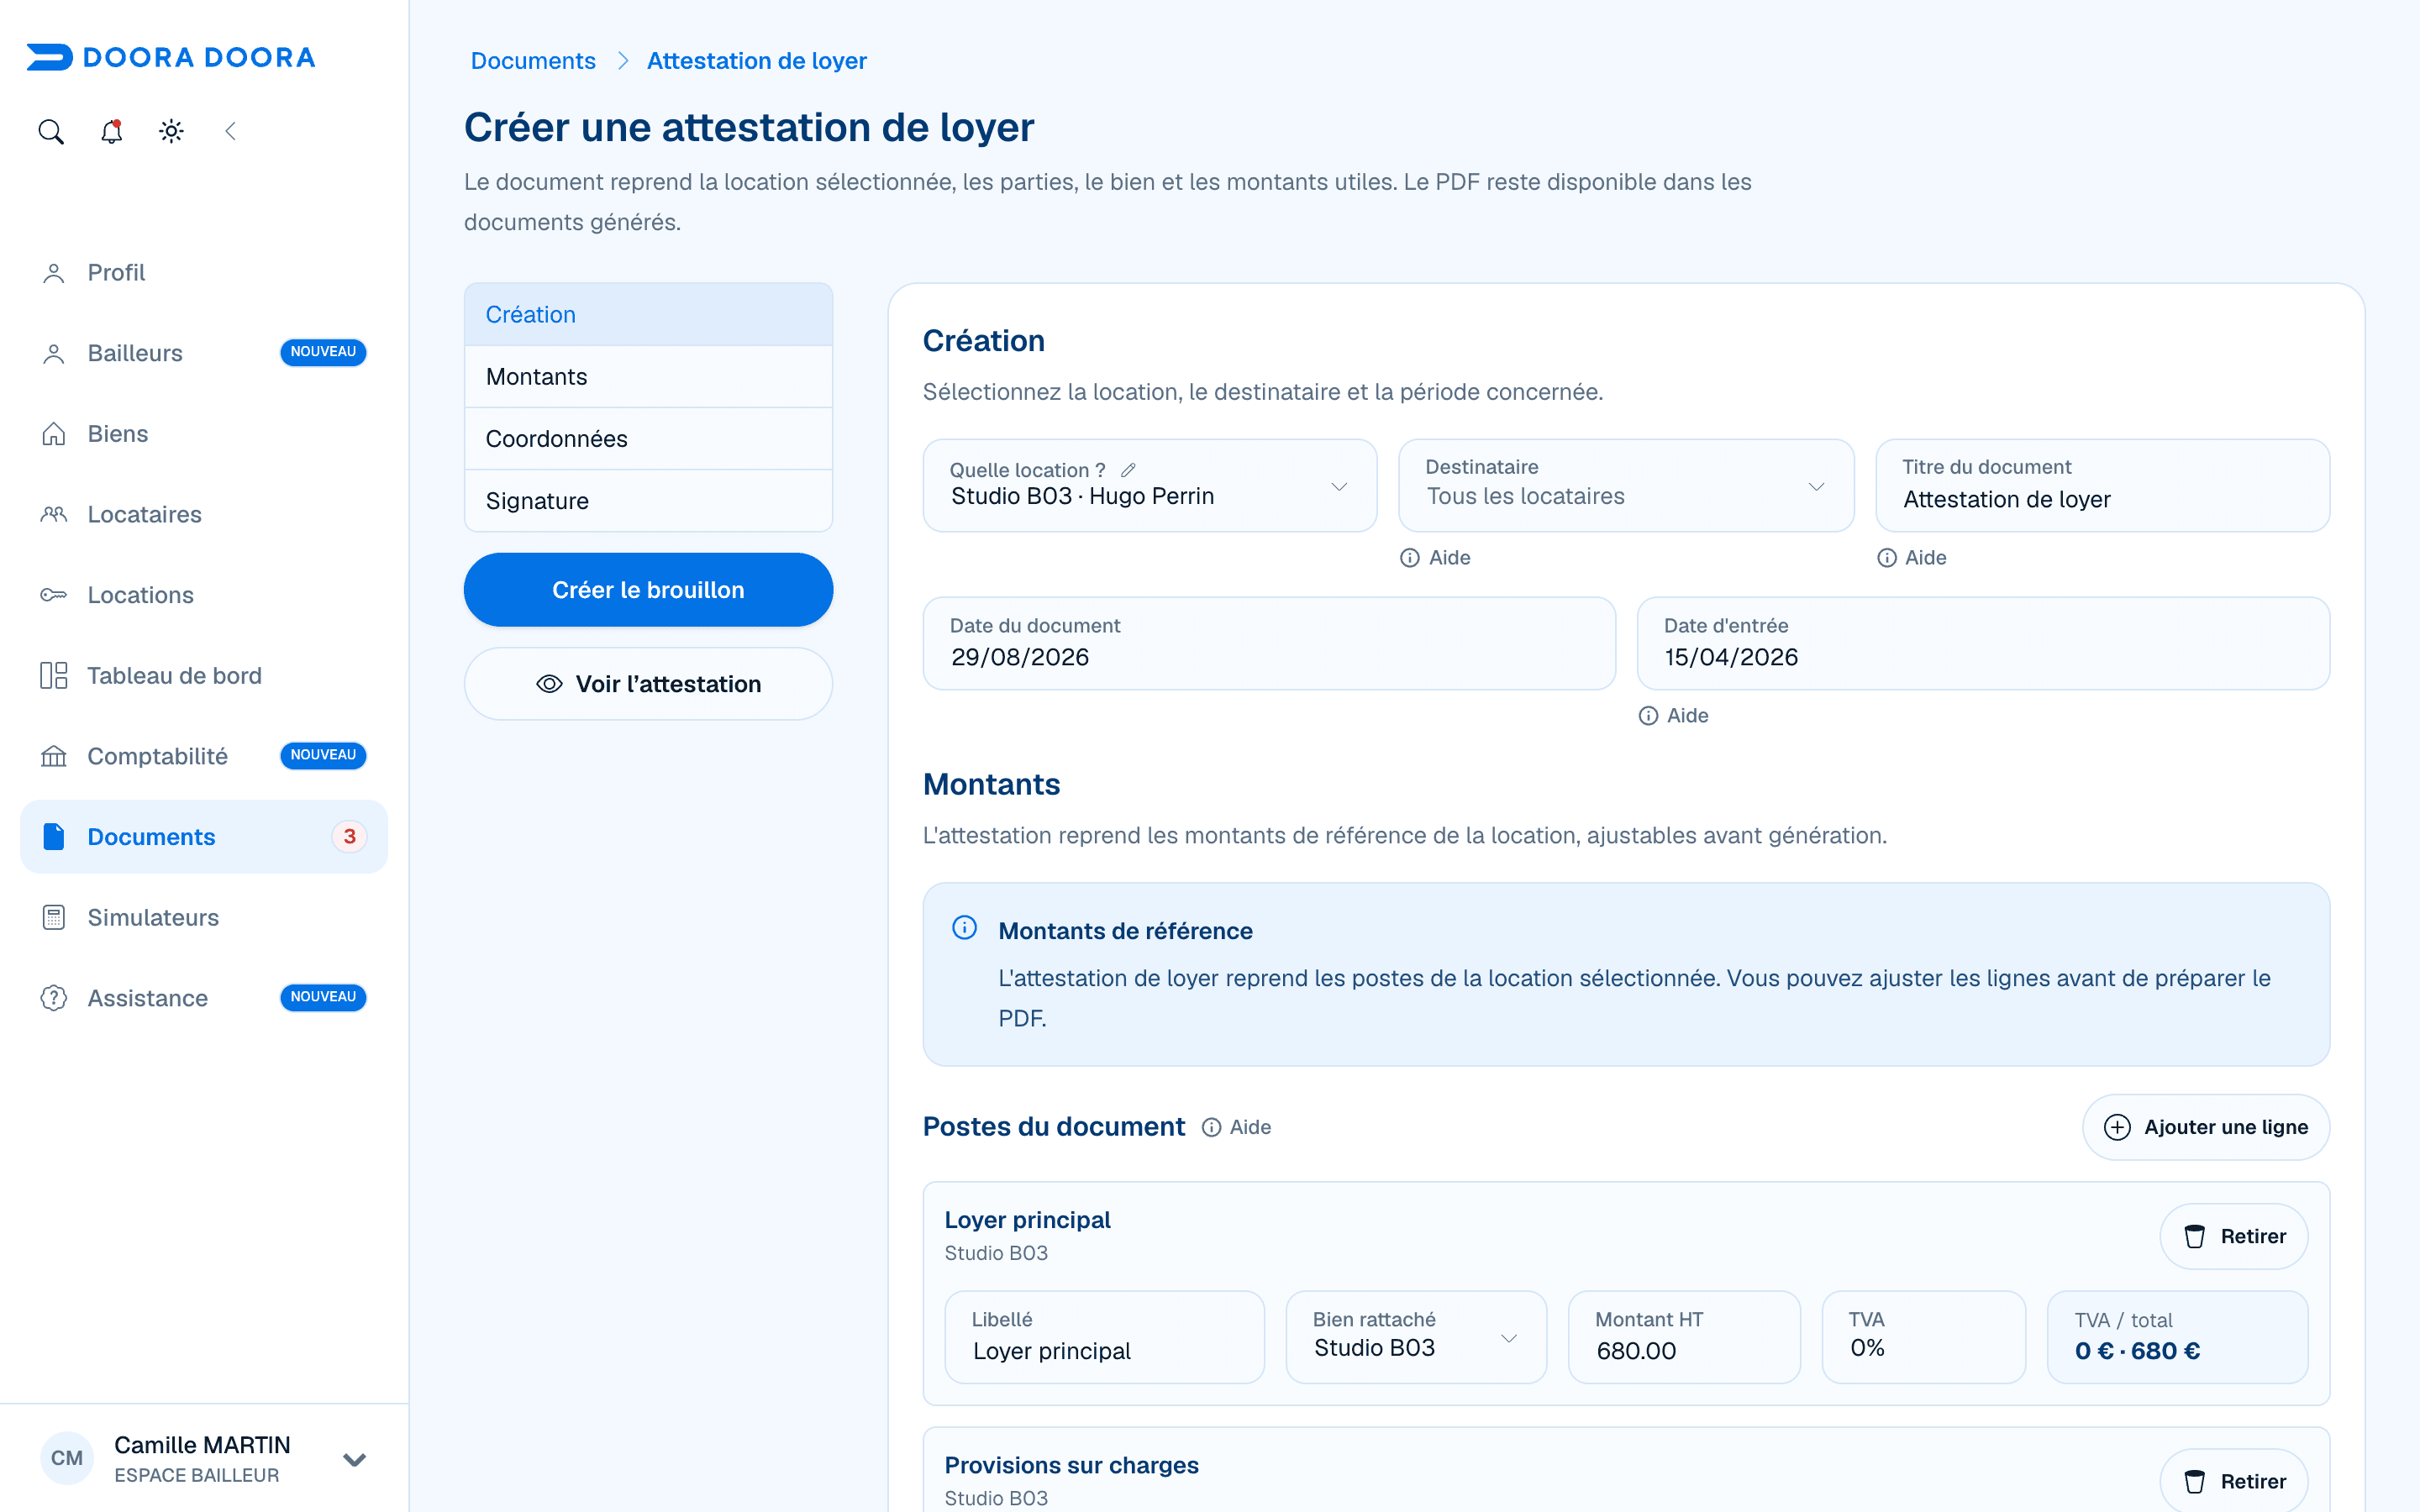The width and height of the screenshot is (2420, 1512).
Task: Click the Documents file icon
Action: [x=54, y=837]
